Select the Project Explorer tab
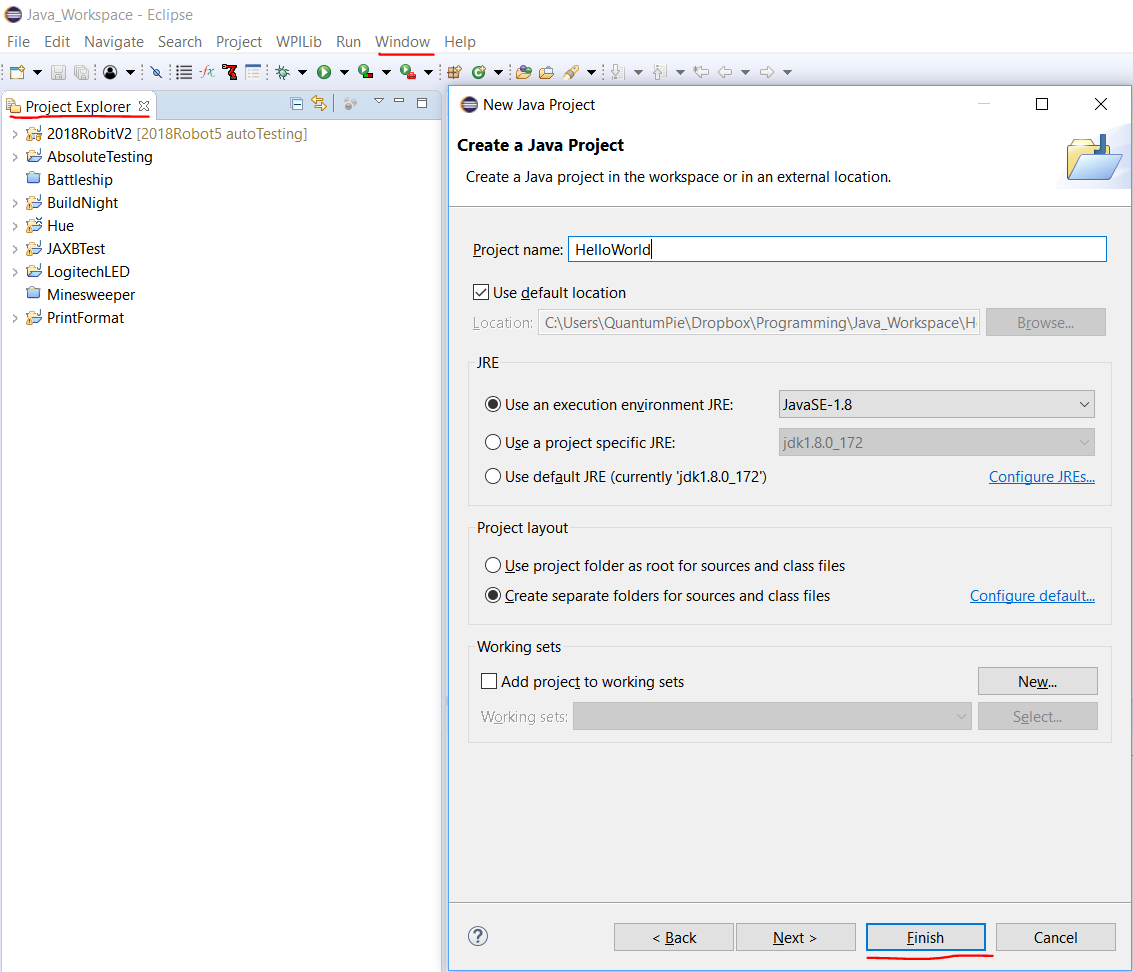This screenshot has width=1133, height=972. point(78,106)
